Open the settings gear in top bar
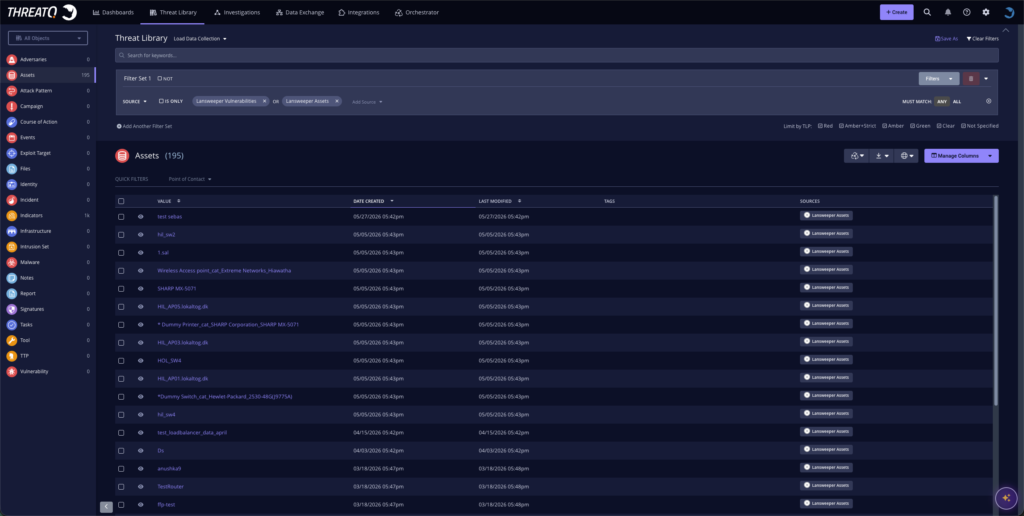The height and width of the screenshot is (516, 1024). [x=986, y=12]
